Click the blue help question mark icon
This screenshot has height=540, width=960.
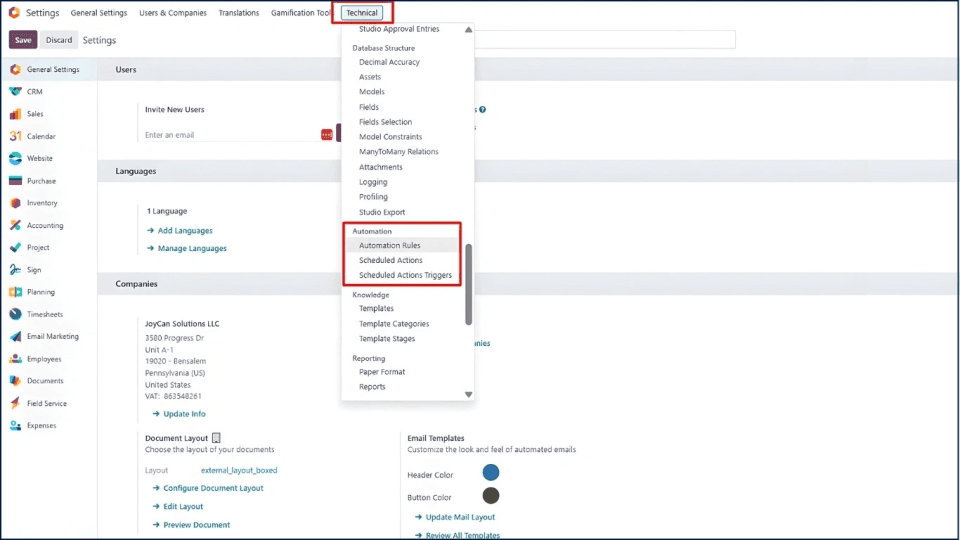pos(482,110)
